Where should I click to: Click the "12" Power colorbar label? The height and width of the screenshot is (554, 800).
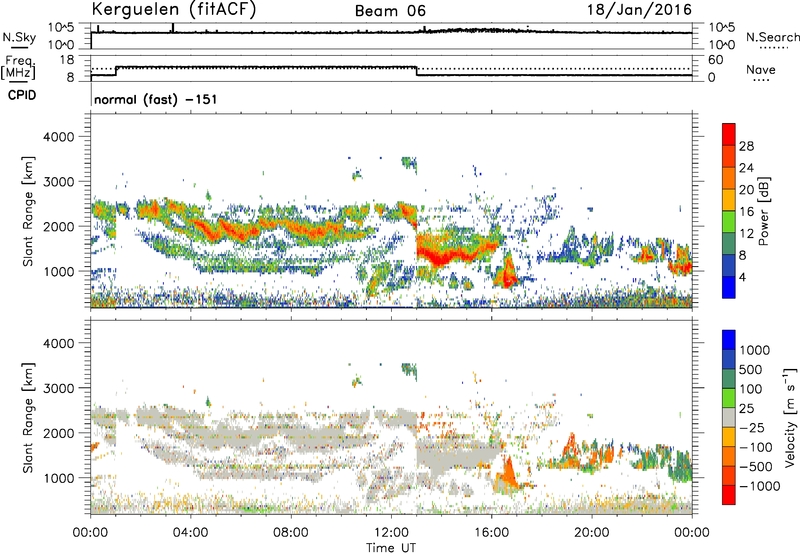[746, 234]
